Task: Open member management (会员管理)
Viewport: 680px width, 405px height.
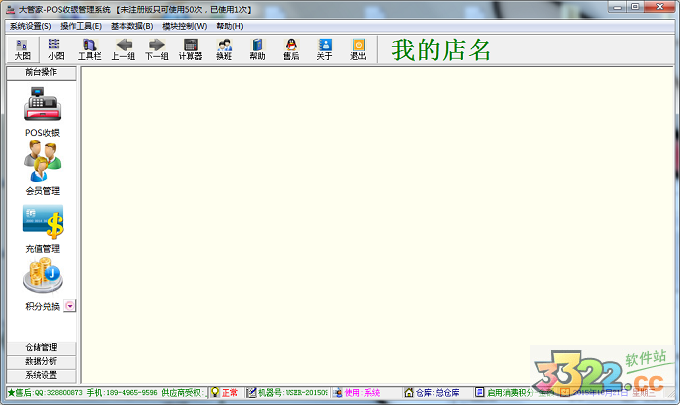Action: (42, 160)
